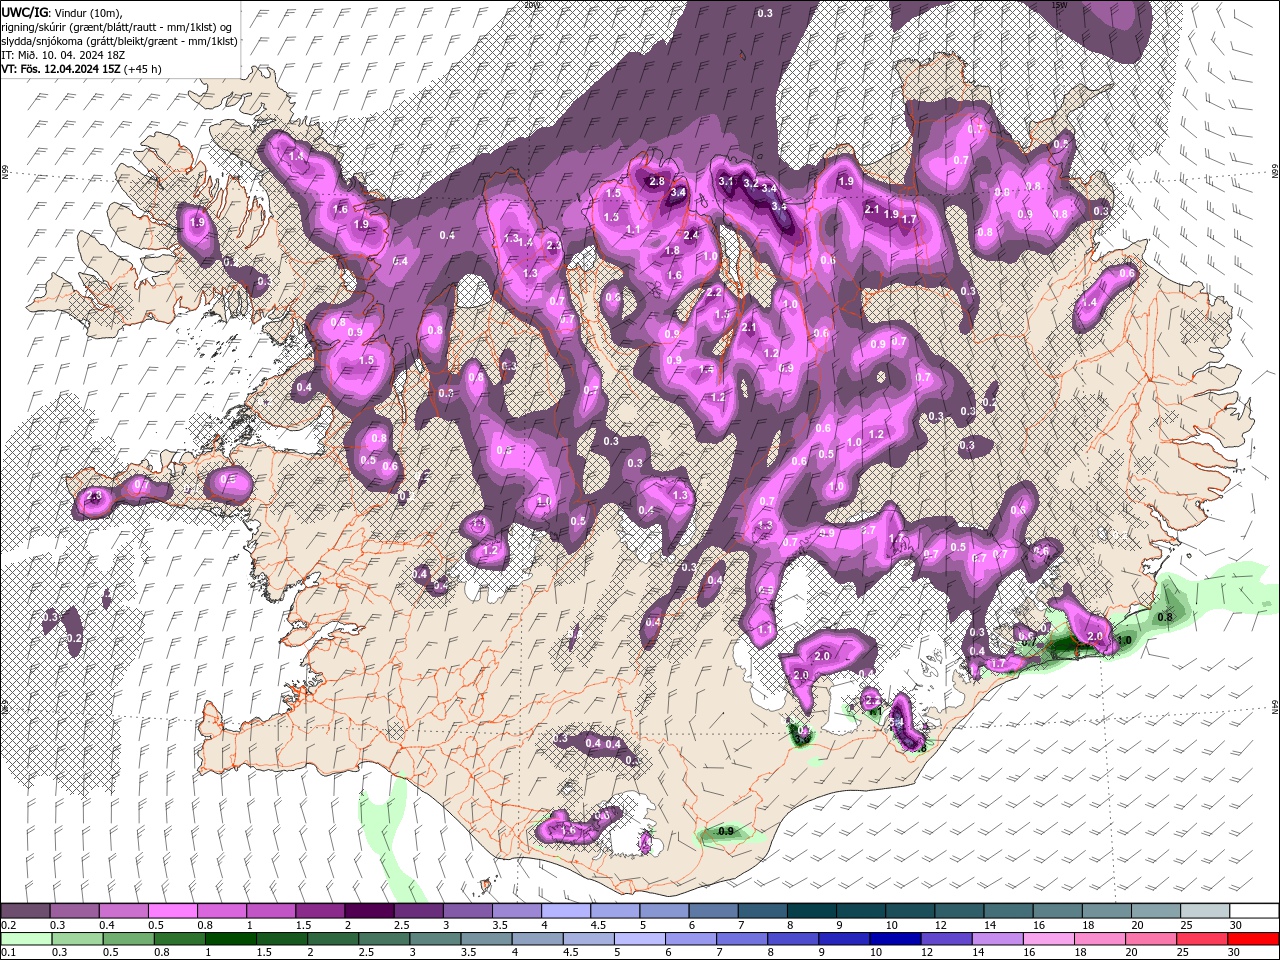Pick the light periwinkle swatch at 5 on rain scale
Screen dimensions: 1280x960
tap(640, 939)
